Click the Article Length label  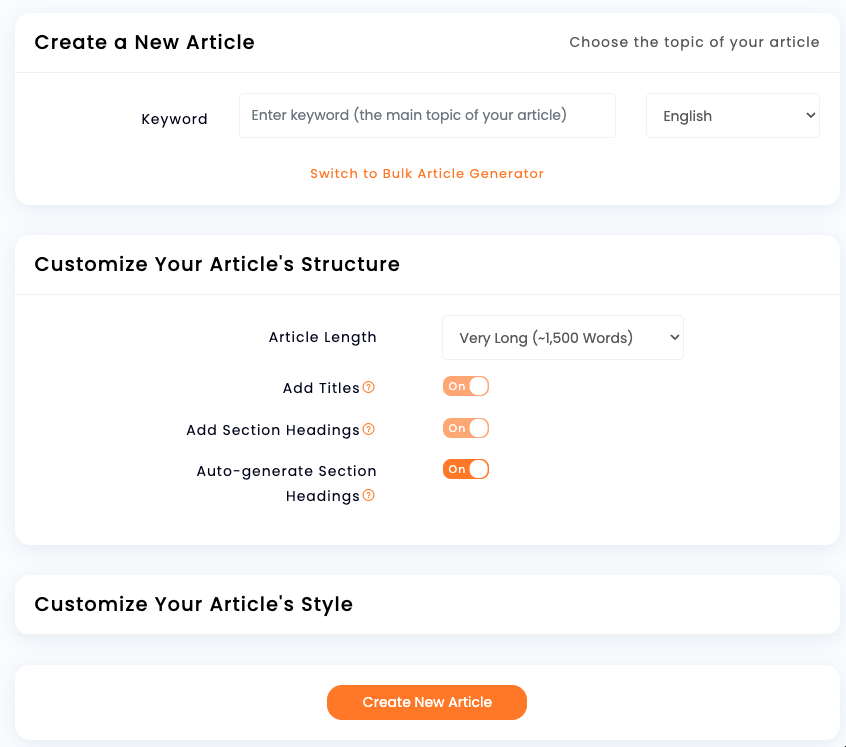[x=323, y=337]
